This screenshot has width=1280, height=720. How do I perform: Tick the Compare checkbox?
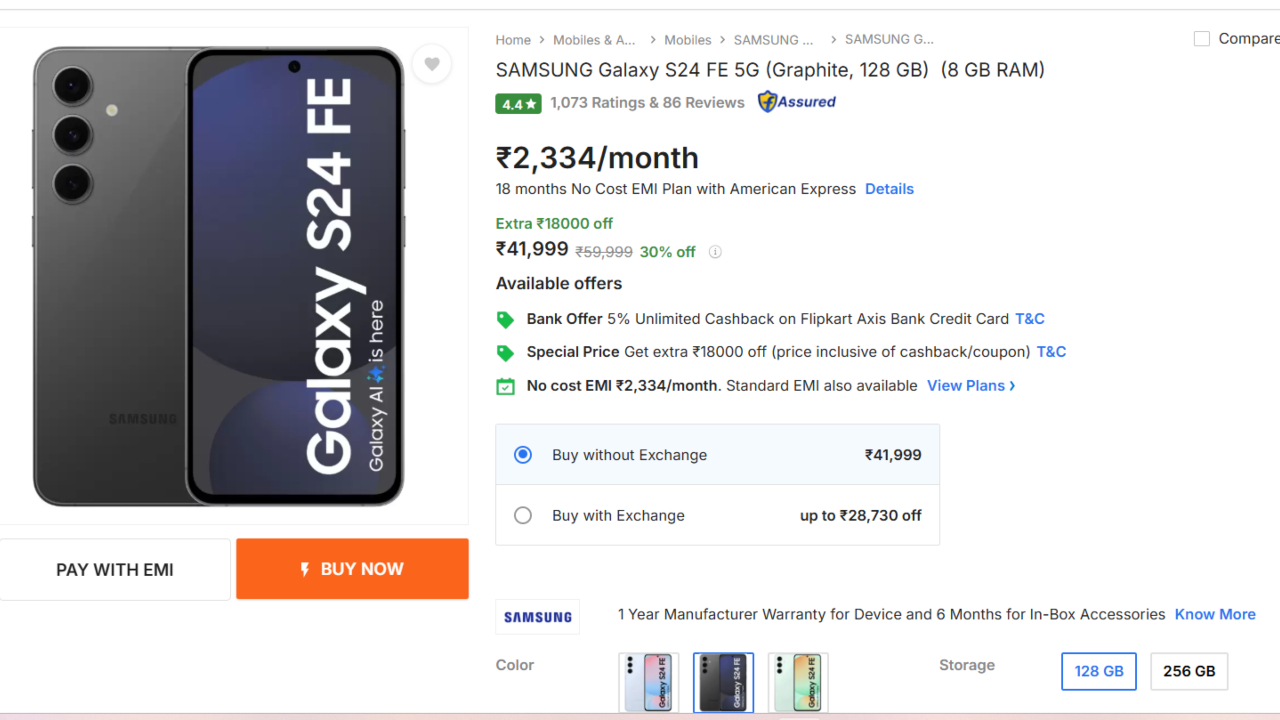1202,39
